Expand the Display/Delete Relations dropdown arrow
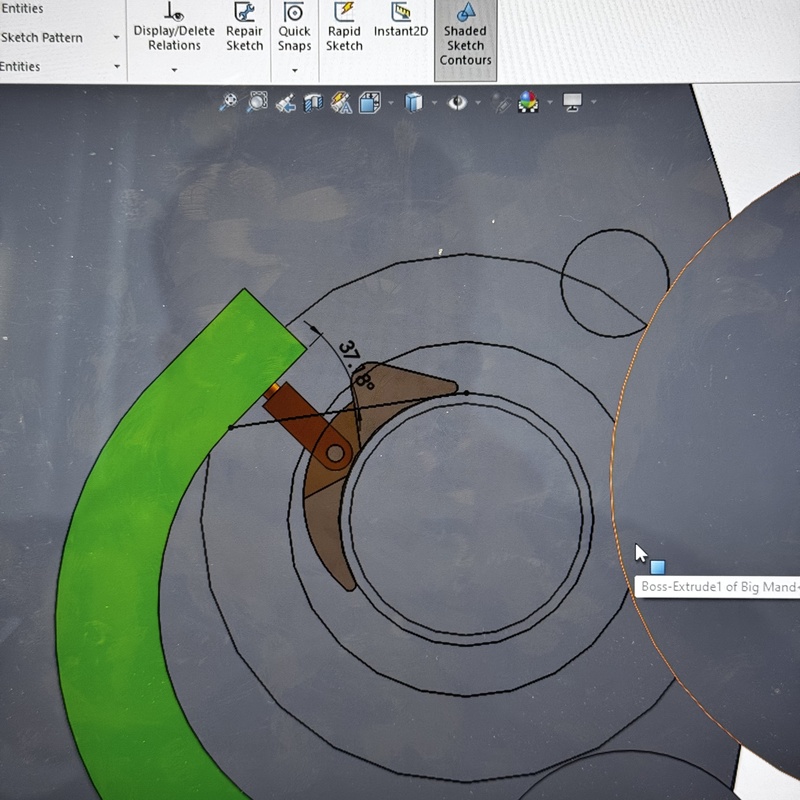This screenshot has height=800, width=800. tap(174, 70)
